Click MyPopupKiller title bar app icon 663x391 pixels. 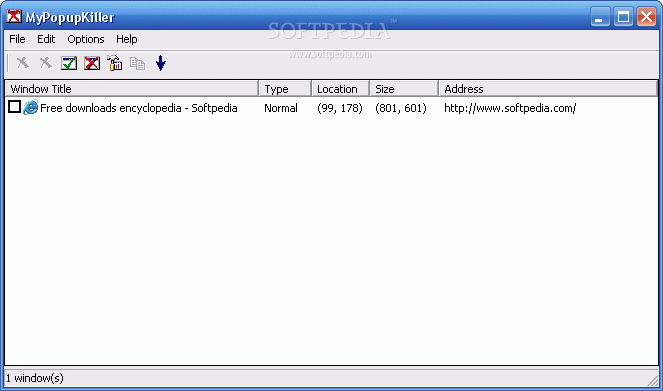[14, 16]
